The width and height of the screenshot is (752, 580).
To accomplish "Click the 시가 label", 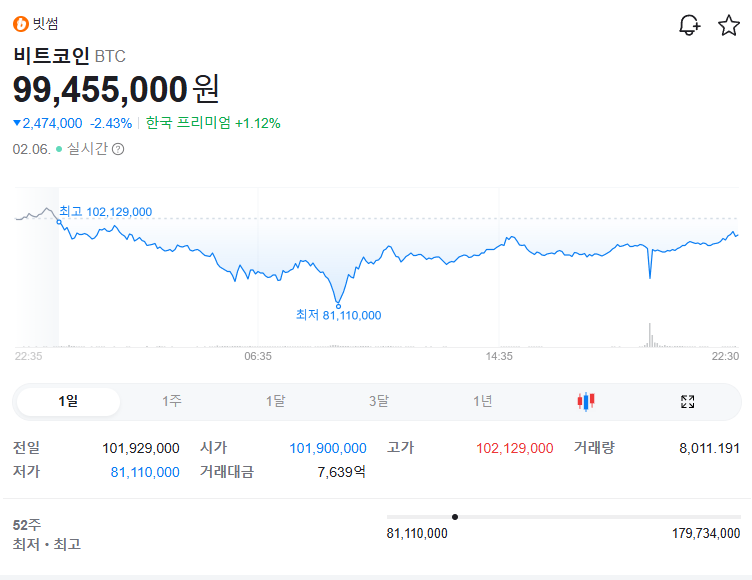I will (x=213, y=448).
